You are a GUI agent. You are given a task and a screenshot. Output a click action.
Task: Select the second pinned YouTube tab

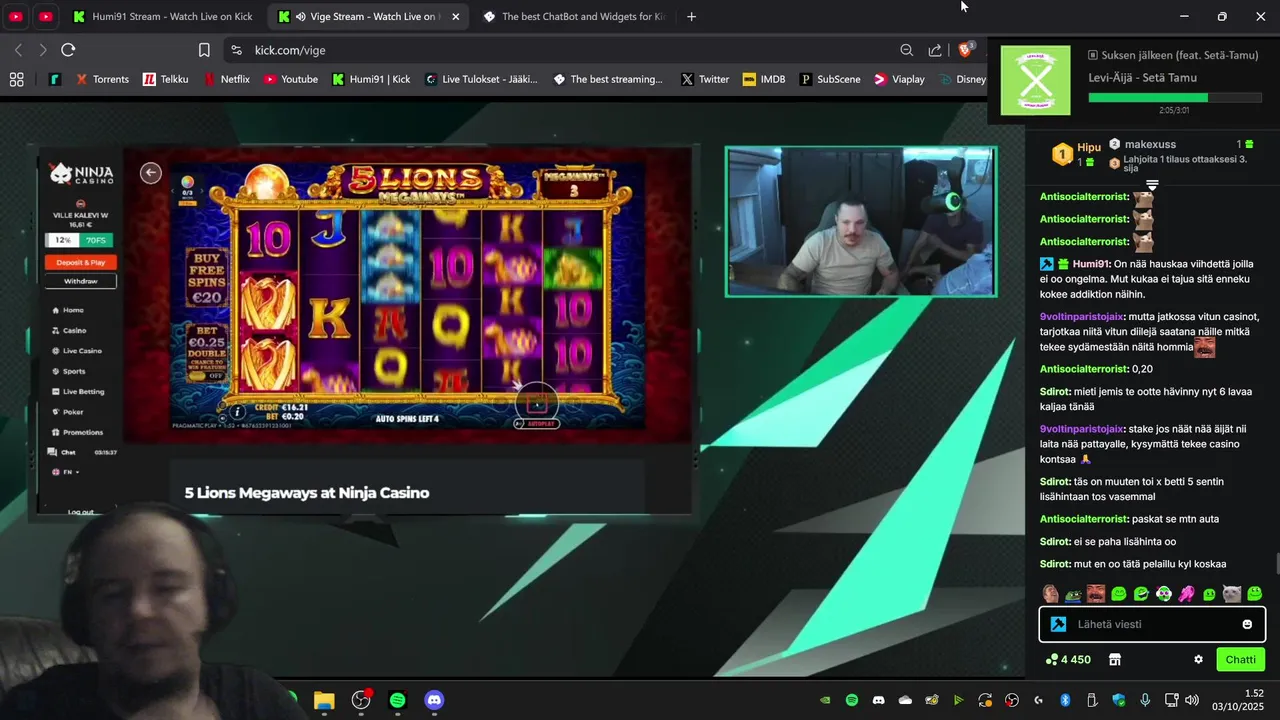click(46, 16)
